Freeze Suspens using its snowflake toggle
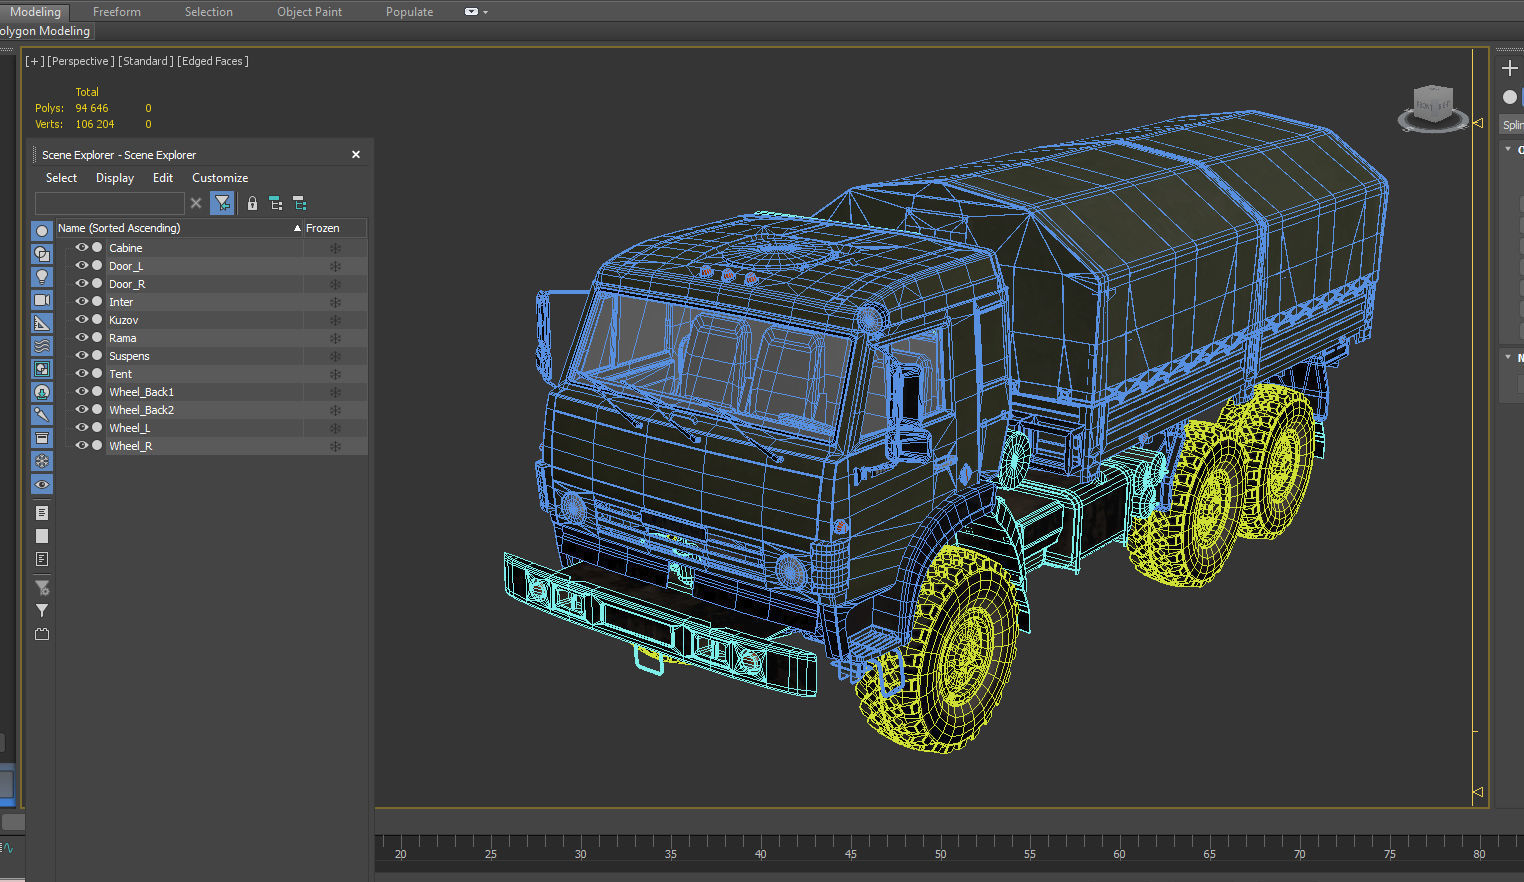This screenshot has height=882, width=1524. point(335,356)
